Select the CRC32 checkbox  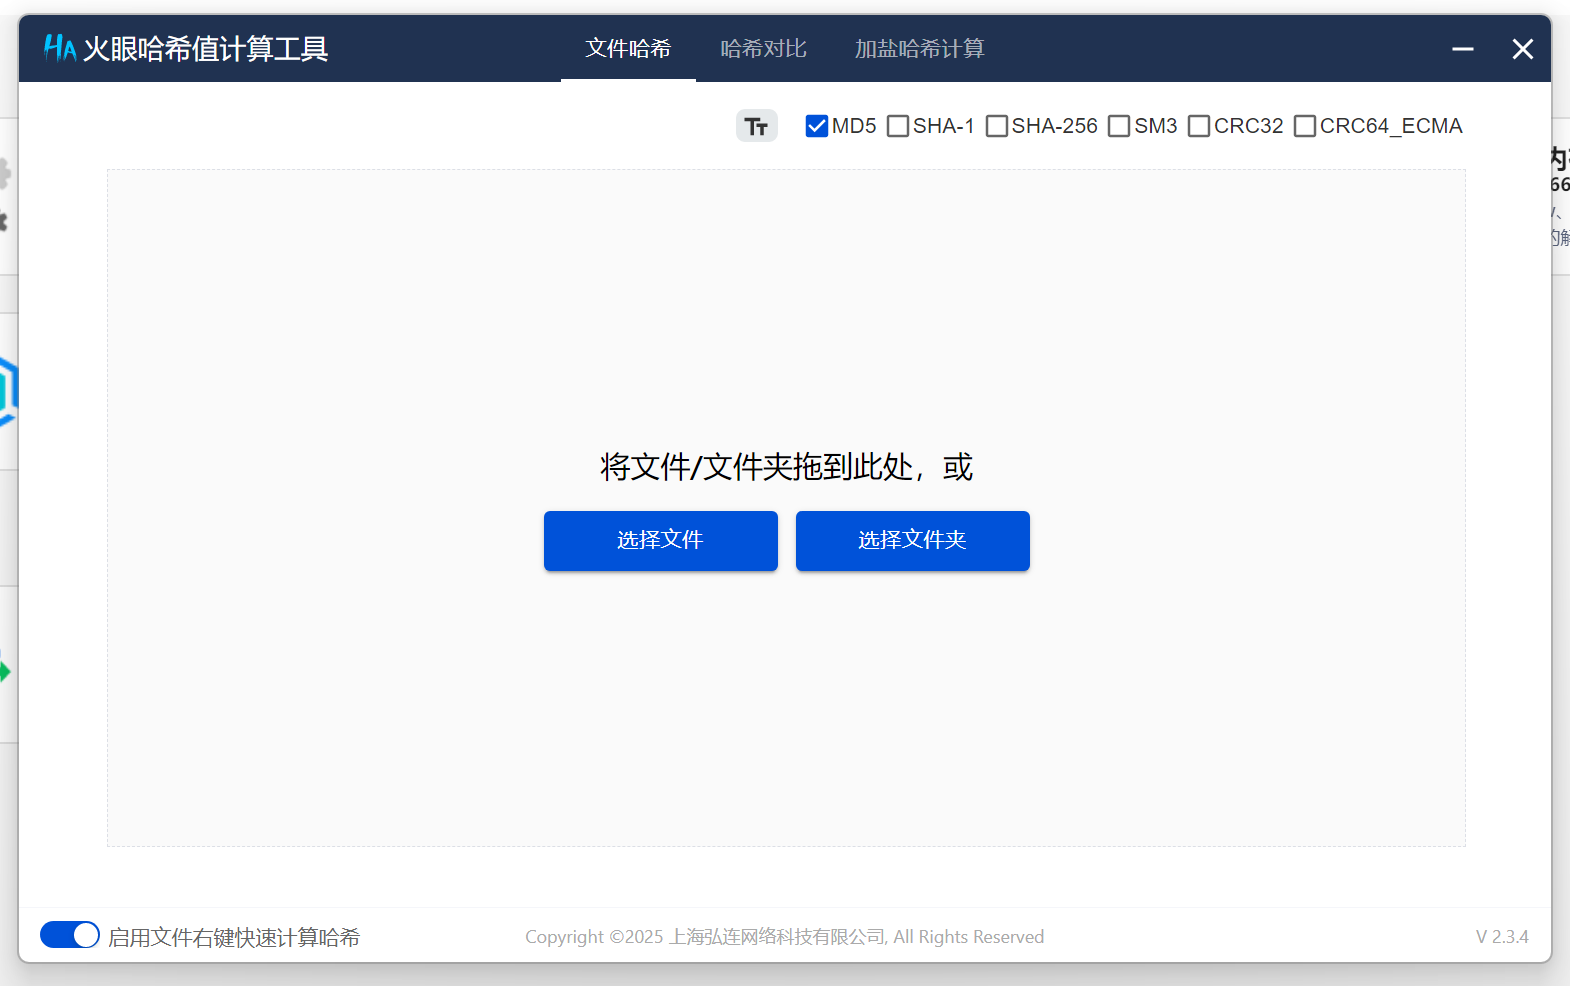1199,126
